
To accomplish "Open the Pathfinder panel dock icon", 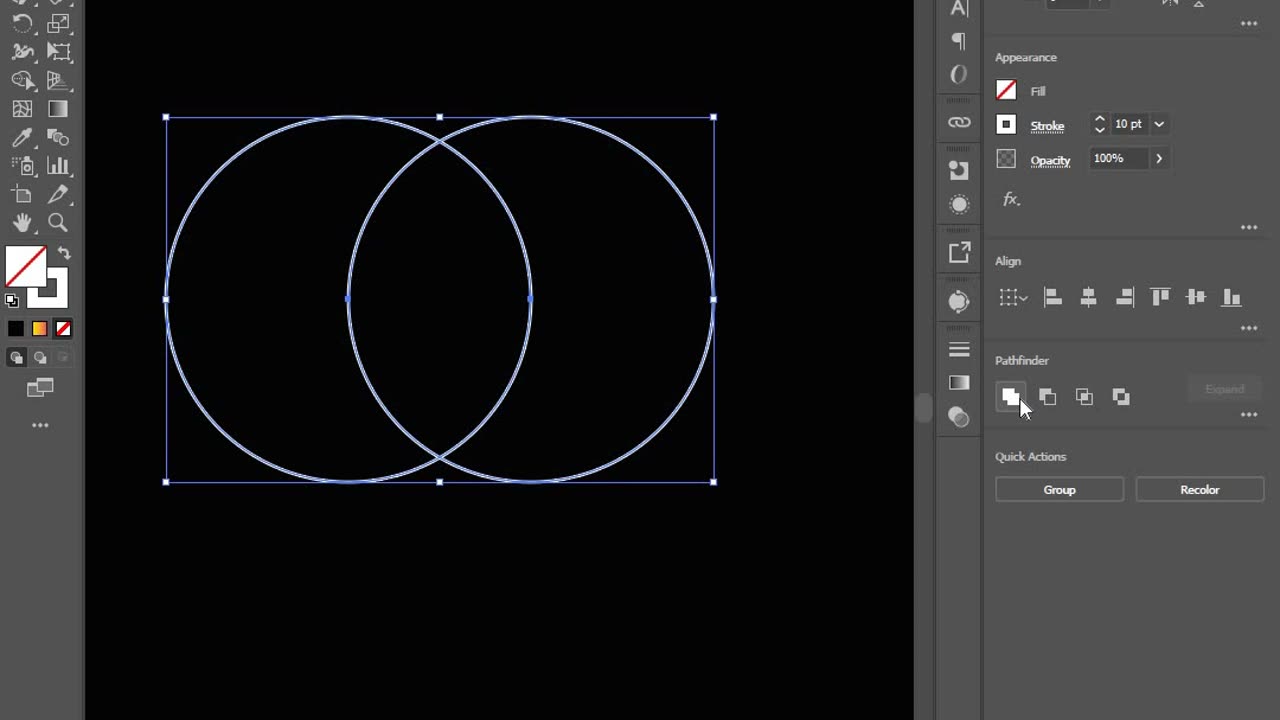I will coord(959,170).
